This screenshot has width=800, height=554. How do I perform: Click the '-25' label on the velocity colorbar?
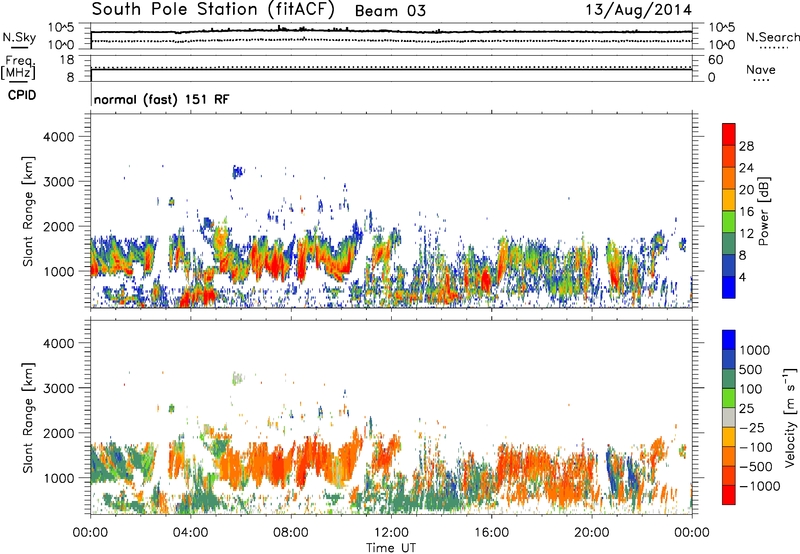point(753,427)
